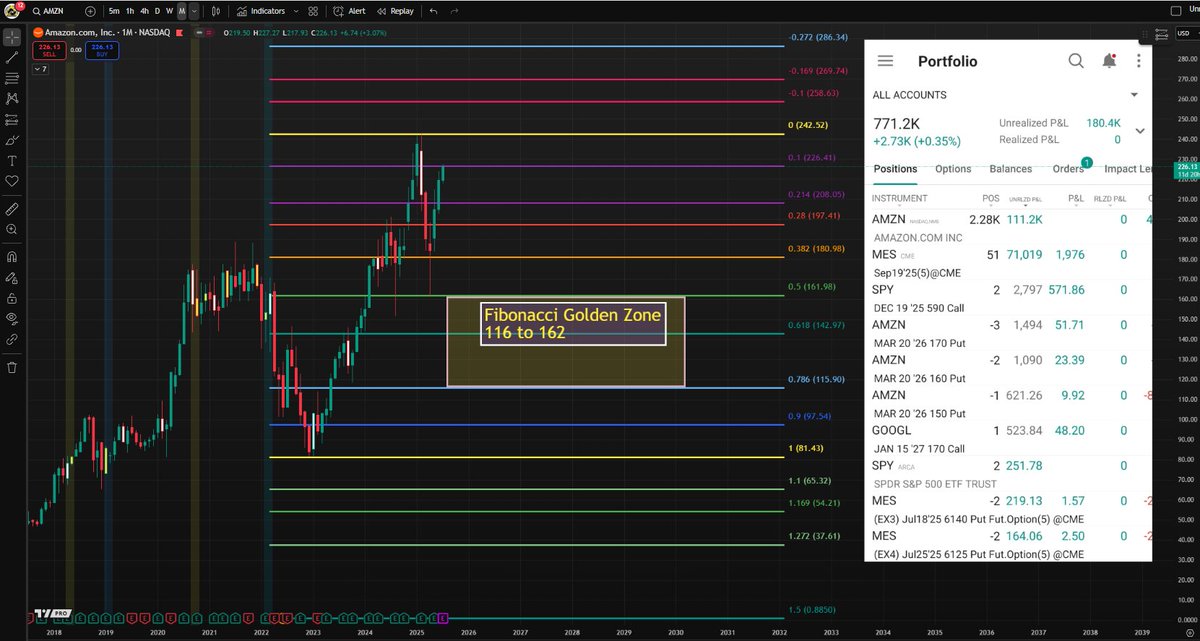The height and width of the screenshot is (641, 1200).
Task: Select the W weekly timeframe
Action: click(168, 11)
